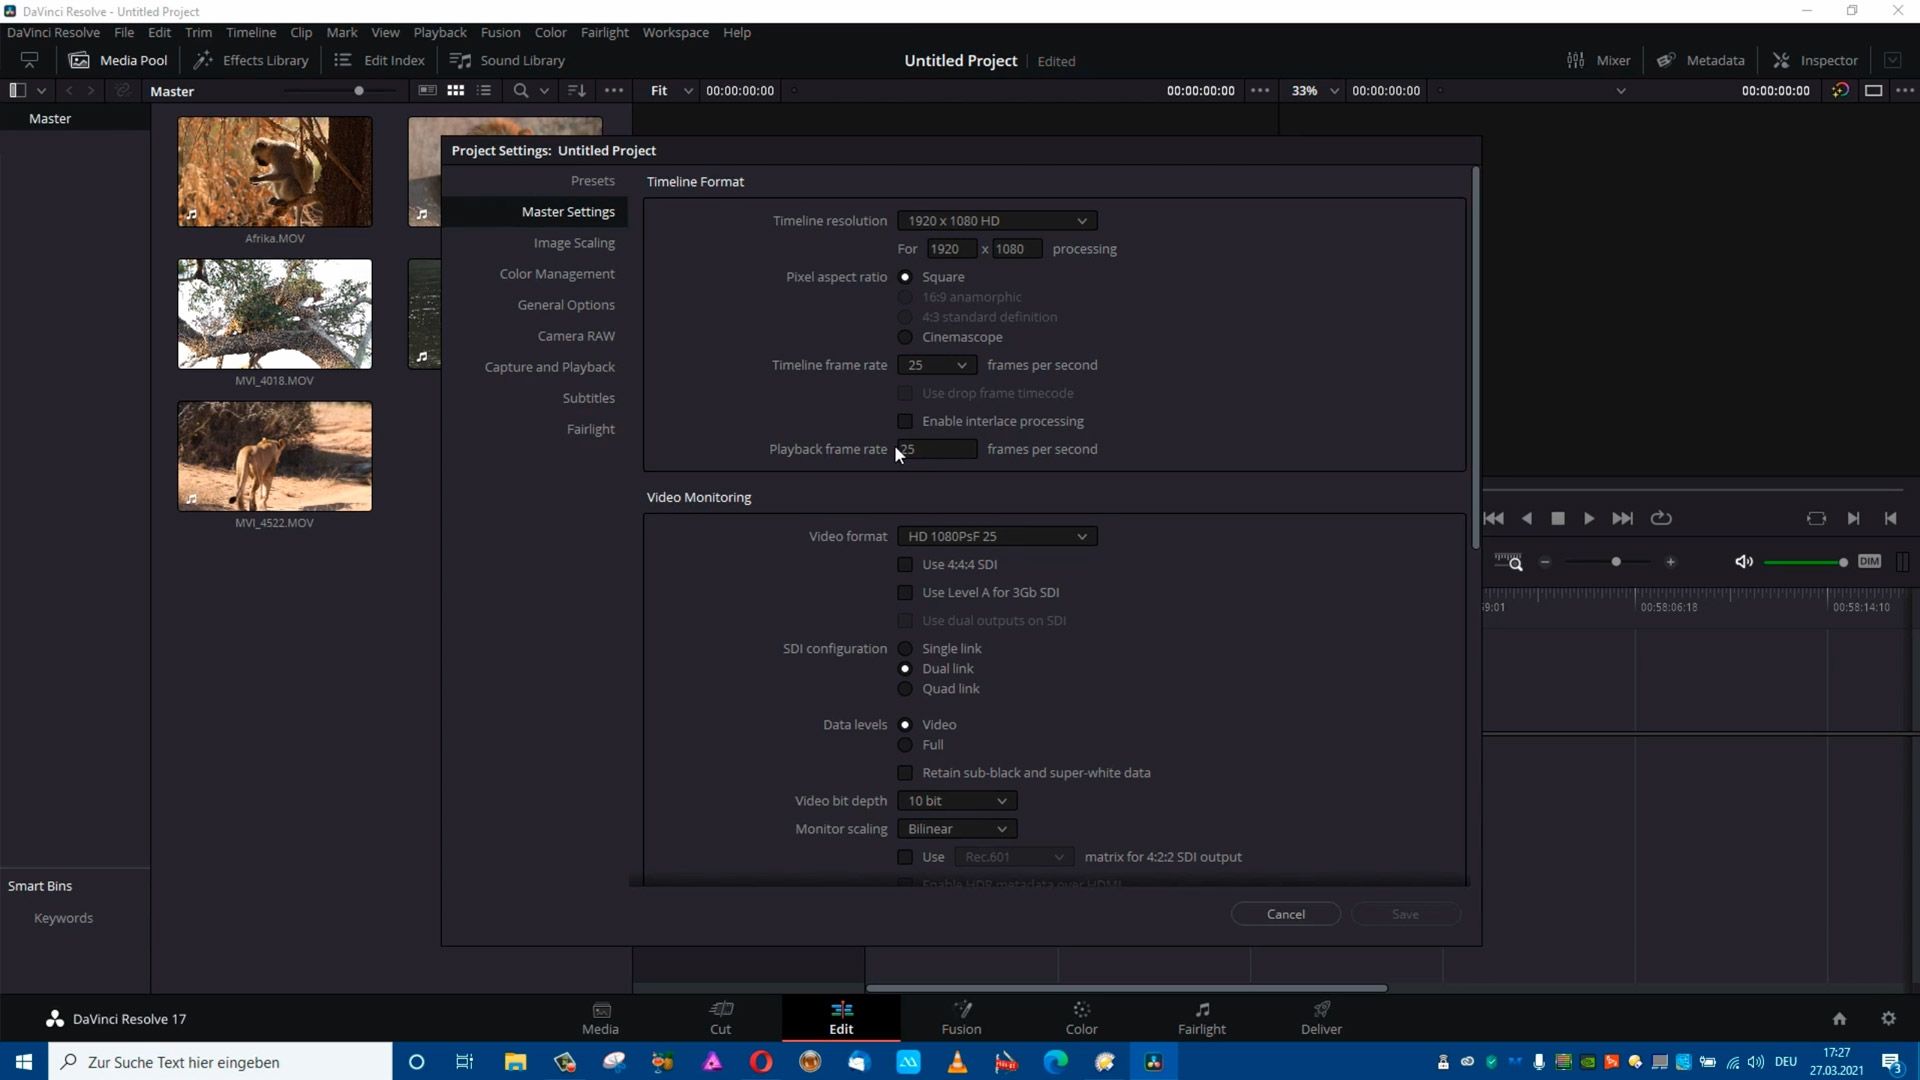Viewport: 1920px width, 1080px height.
Task: Open Video bit depth dropdown
Action: click(957, 800)
